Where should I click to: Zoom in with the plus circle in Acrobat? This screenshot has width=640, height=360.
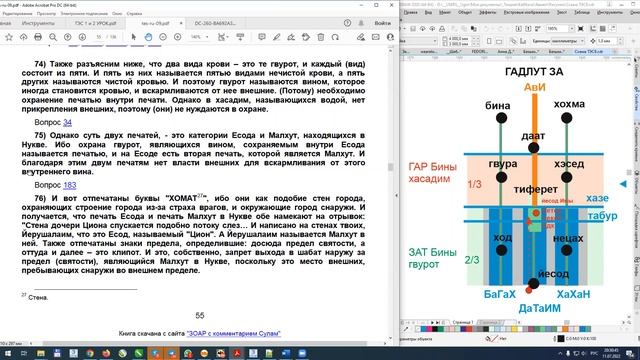tap(178, 37)
